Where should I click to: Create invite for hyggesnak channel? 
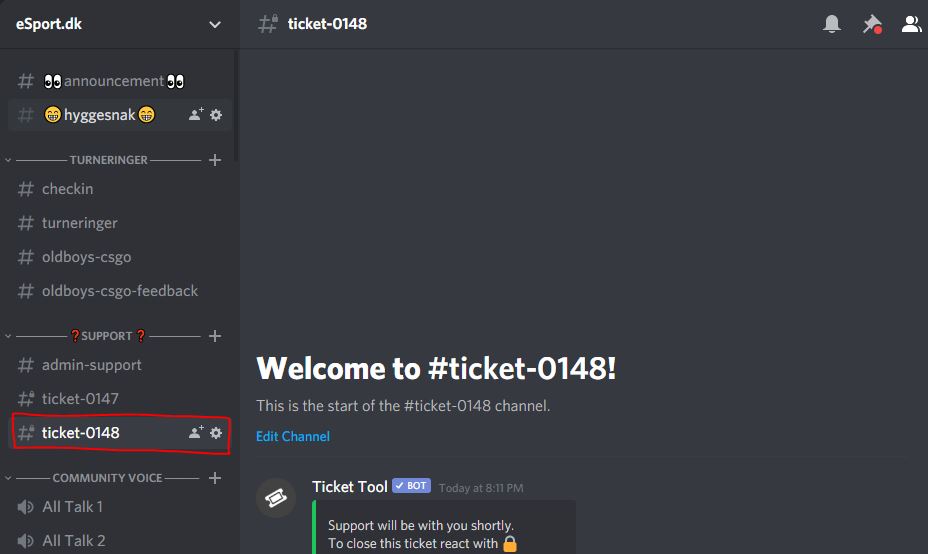pyautogui.click(x=196, y=115)
